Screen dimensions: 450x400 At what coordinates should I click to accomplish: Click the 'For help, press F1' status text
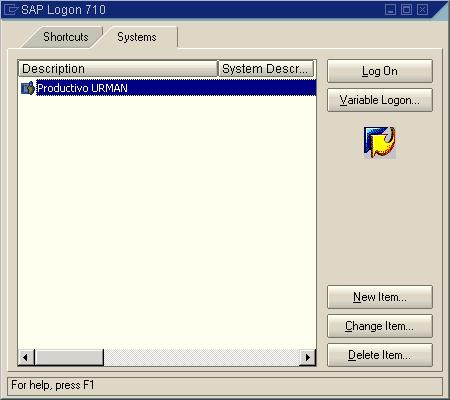53,385
